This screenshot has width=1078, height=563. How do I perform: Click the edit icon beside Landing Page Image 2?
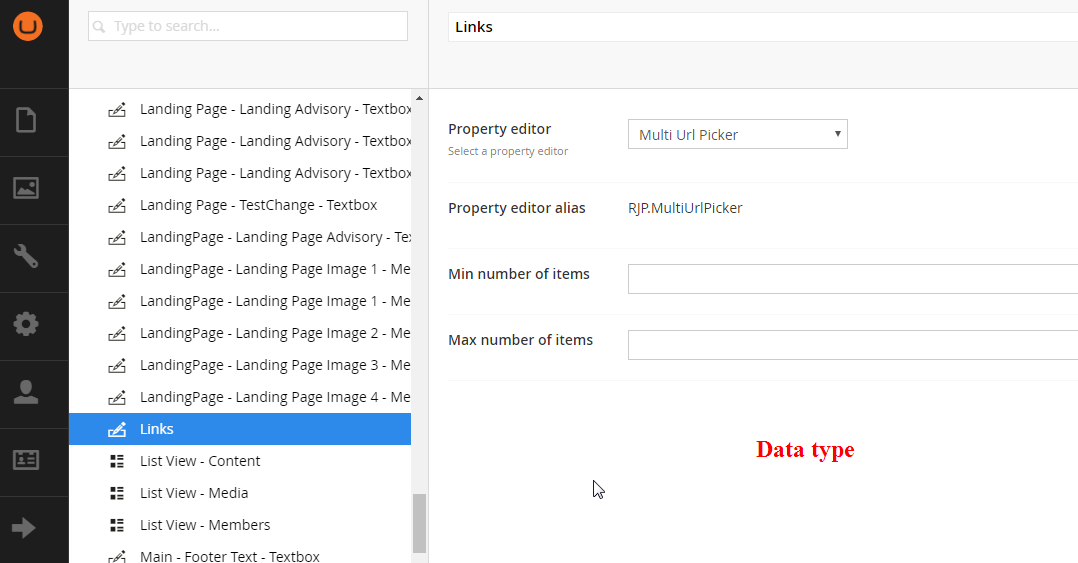117,333
